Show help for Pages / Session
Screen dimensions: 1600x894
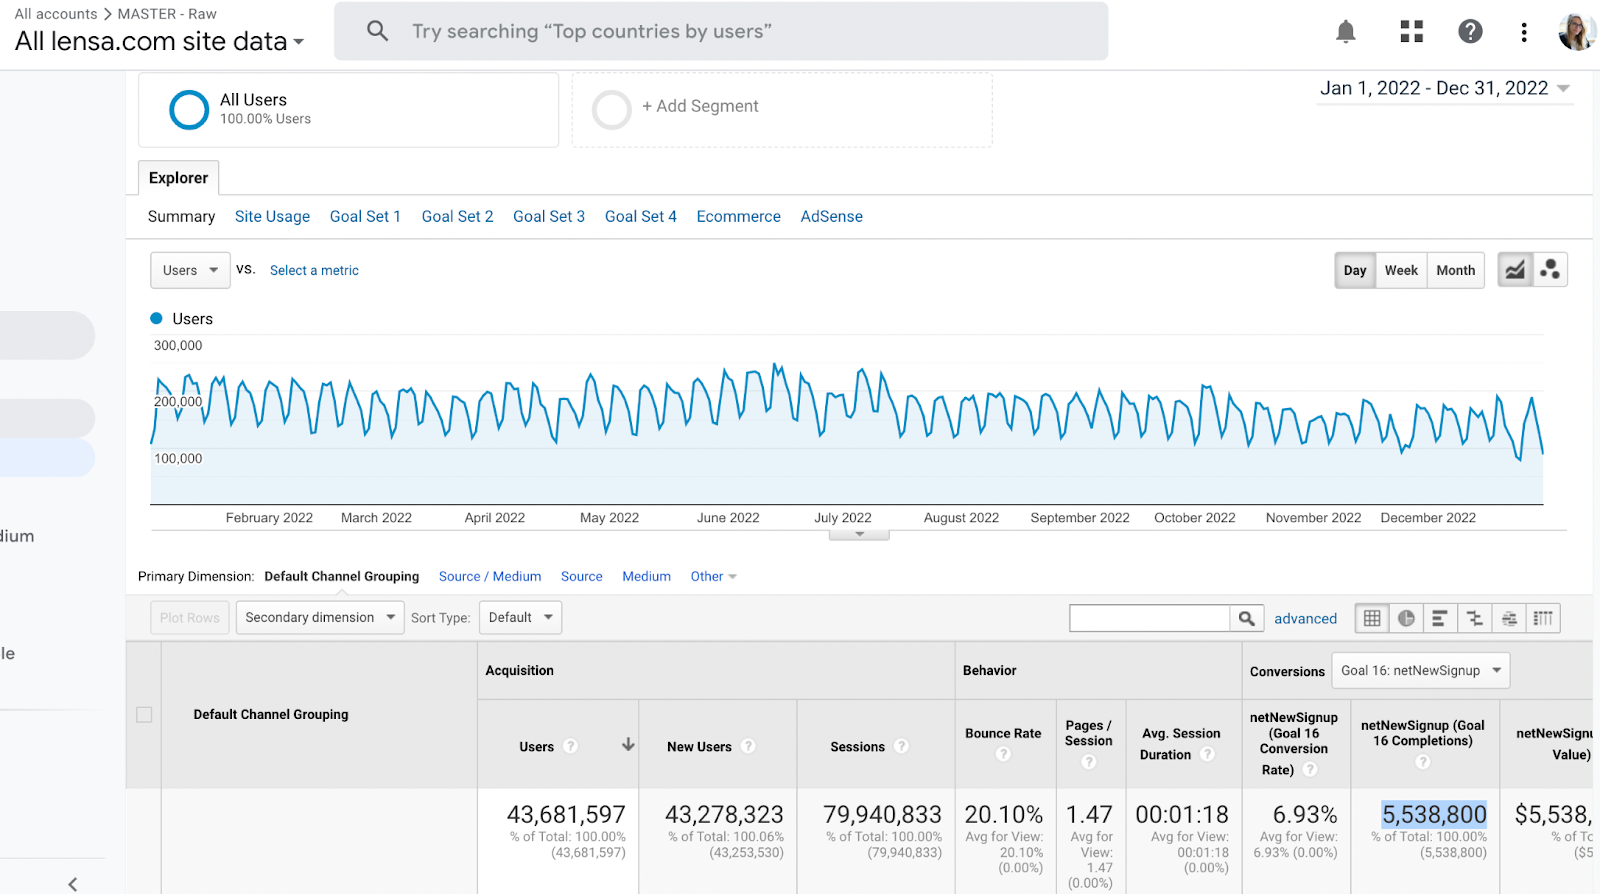[x=1089, y=762]
